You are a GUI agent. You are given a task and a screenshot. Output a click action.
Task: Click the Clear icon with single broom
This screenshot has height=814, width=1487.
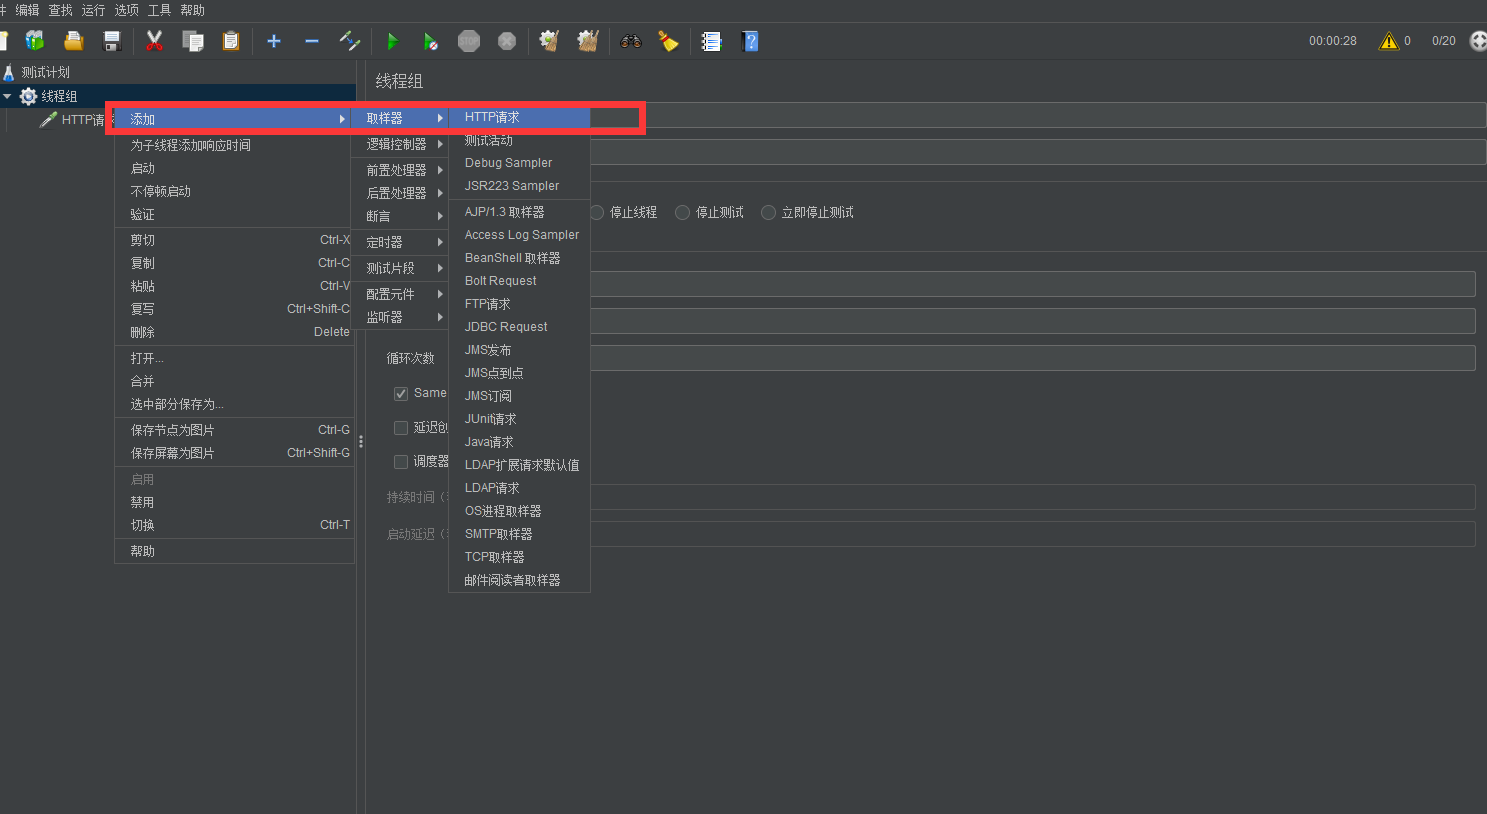(x=549, y=41)
